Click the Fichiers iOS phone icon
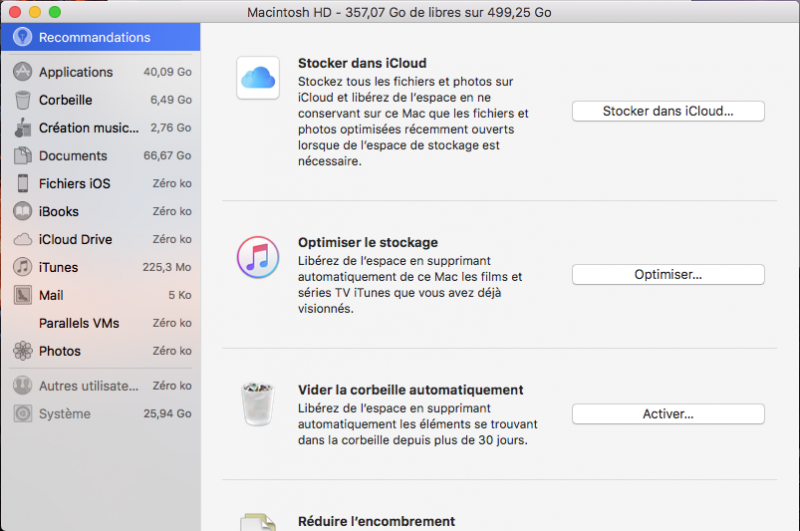This screenshot has height=531, width=800. click(22, 183)
